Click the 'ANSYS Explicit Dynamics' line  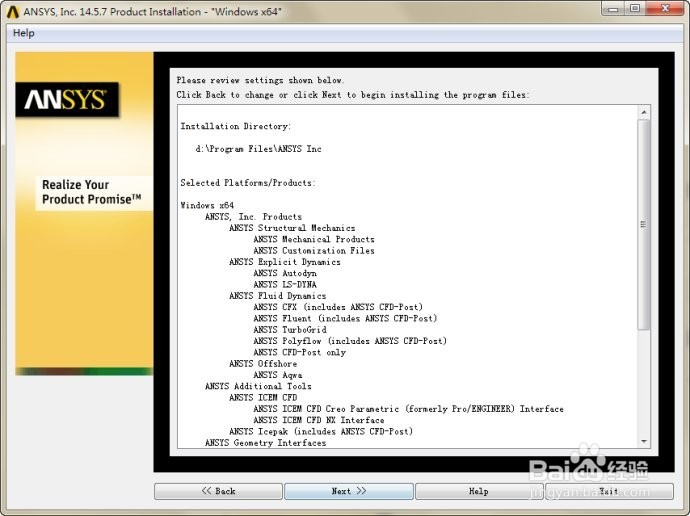(285, 262)
